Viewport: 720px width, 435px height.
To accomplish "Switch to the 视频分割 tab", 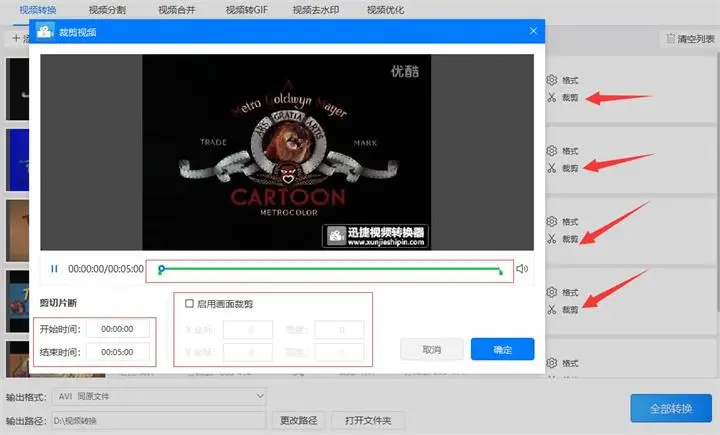I will [x=107, y=10].
